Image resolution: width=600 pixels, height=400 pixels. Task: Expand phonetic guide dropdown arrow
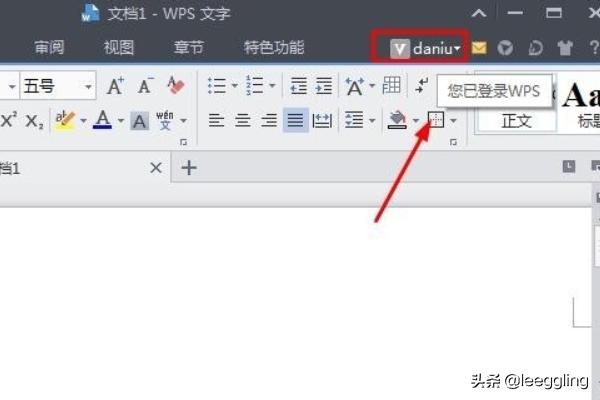[183, 121]
